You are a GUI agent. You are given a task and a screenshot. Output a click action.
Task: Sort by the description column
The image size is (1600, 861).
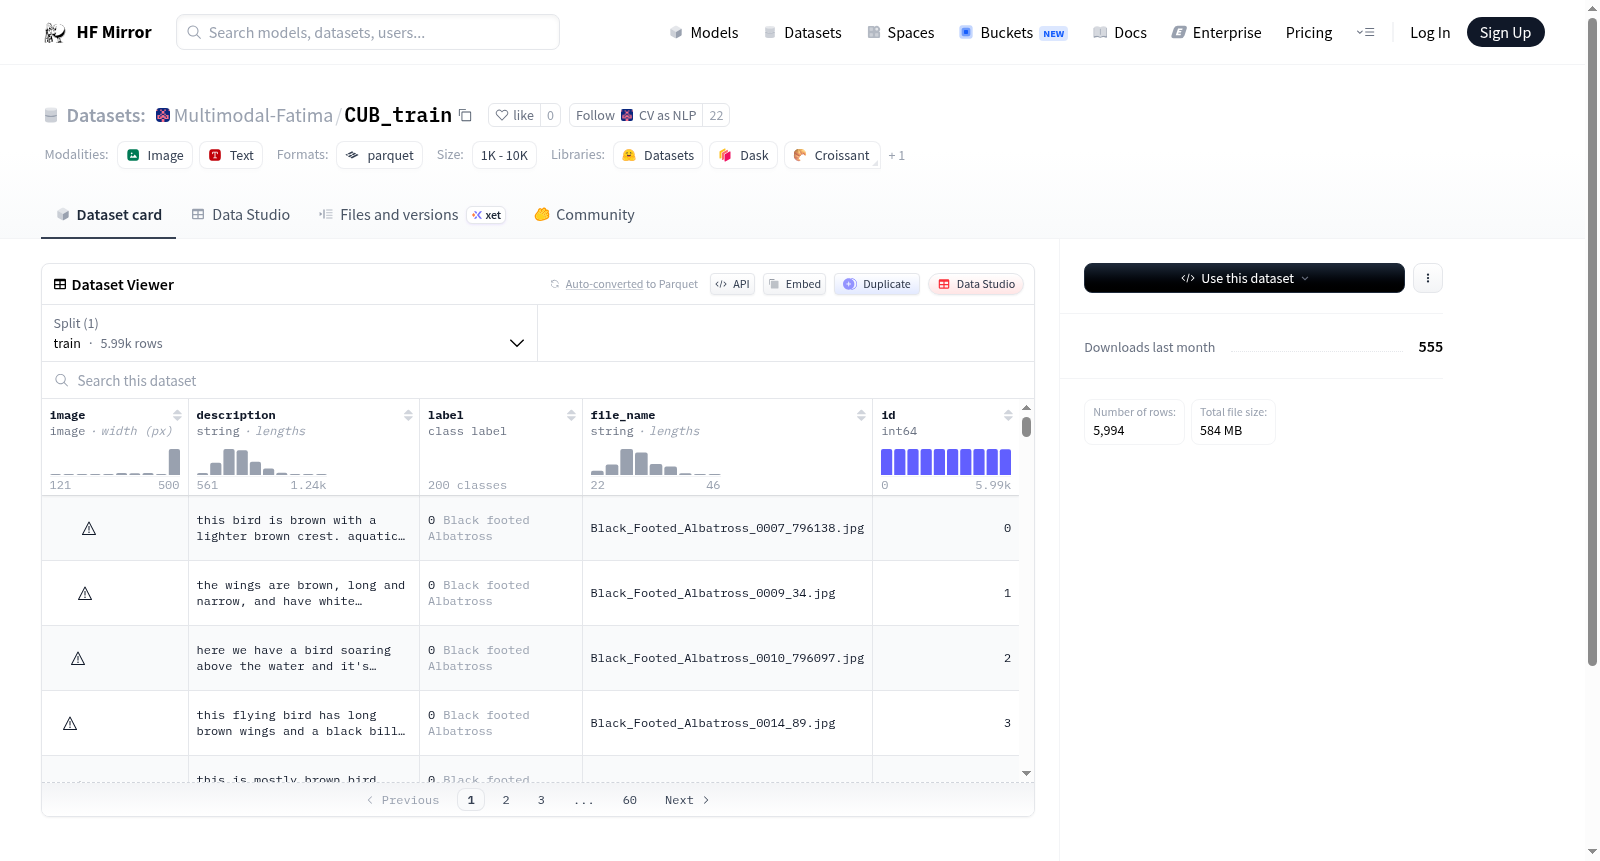pyautogui.click(x=408, y=415)
